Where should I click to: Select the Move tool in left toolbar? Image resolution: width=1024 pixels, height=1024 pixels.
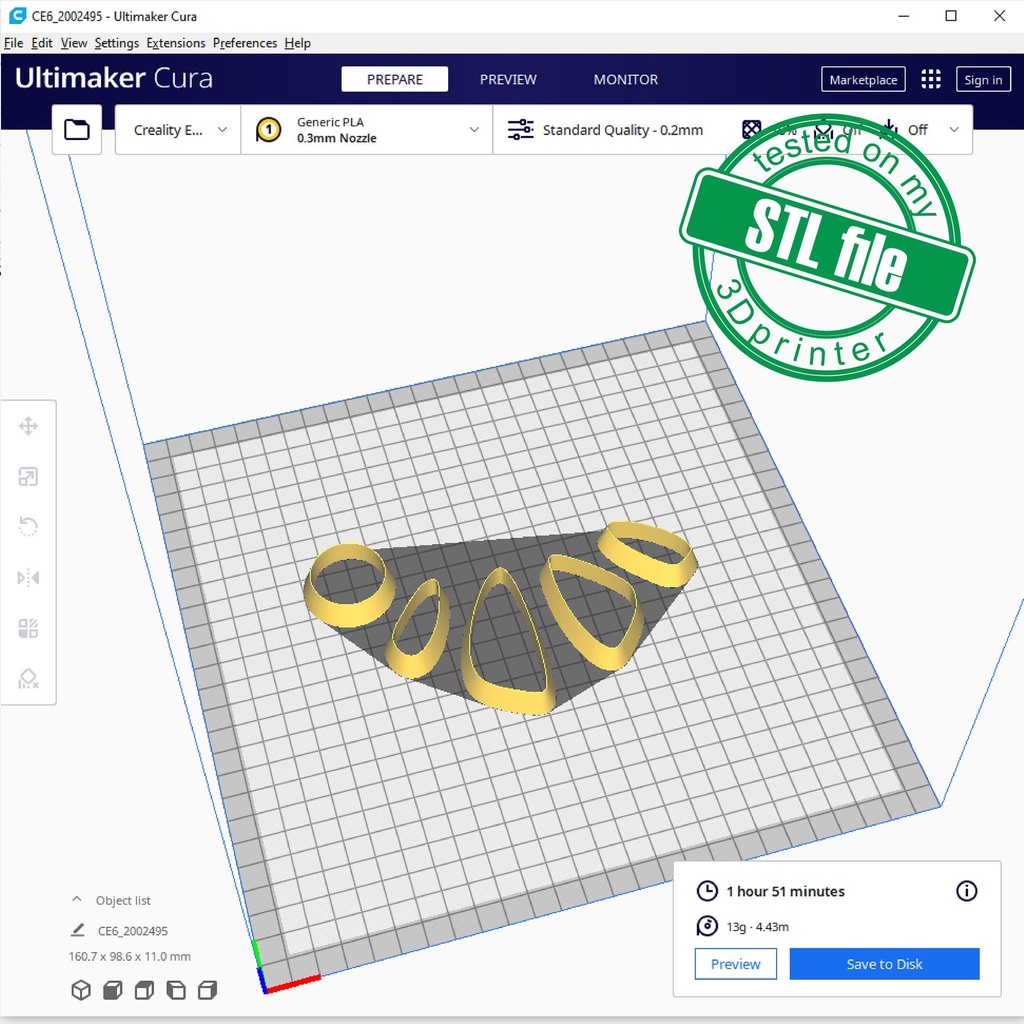pyautogui.click(x=28, y=427)
